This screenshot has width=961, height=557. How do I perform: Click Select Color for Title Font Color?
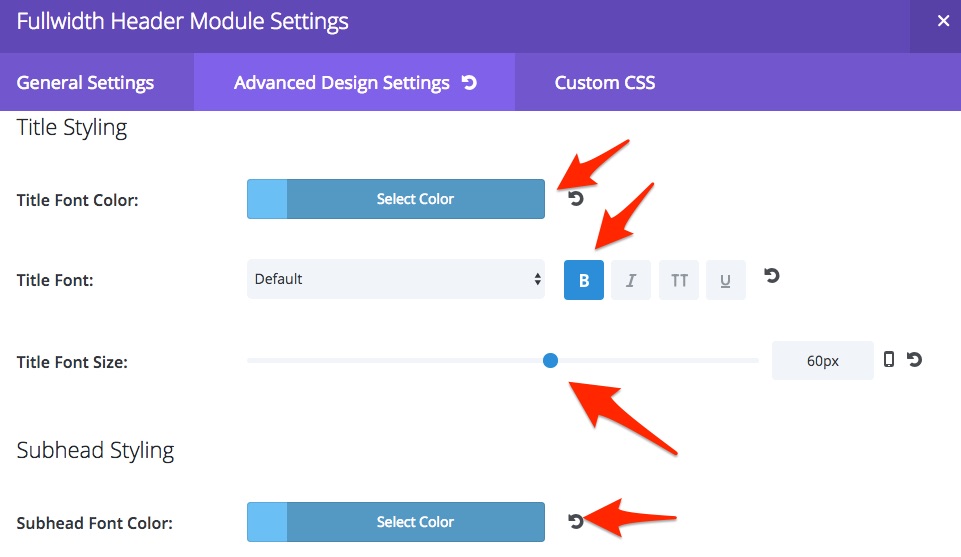[x=416, y=199]
